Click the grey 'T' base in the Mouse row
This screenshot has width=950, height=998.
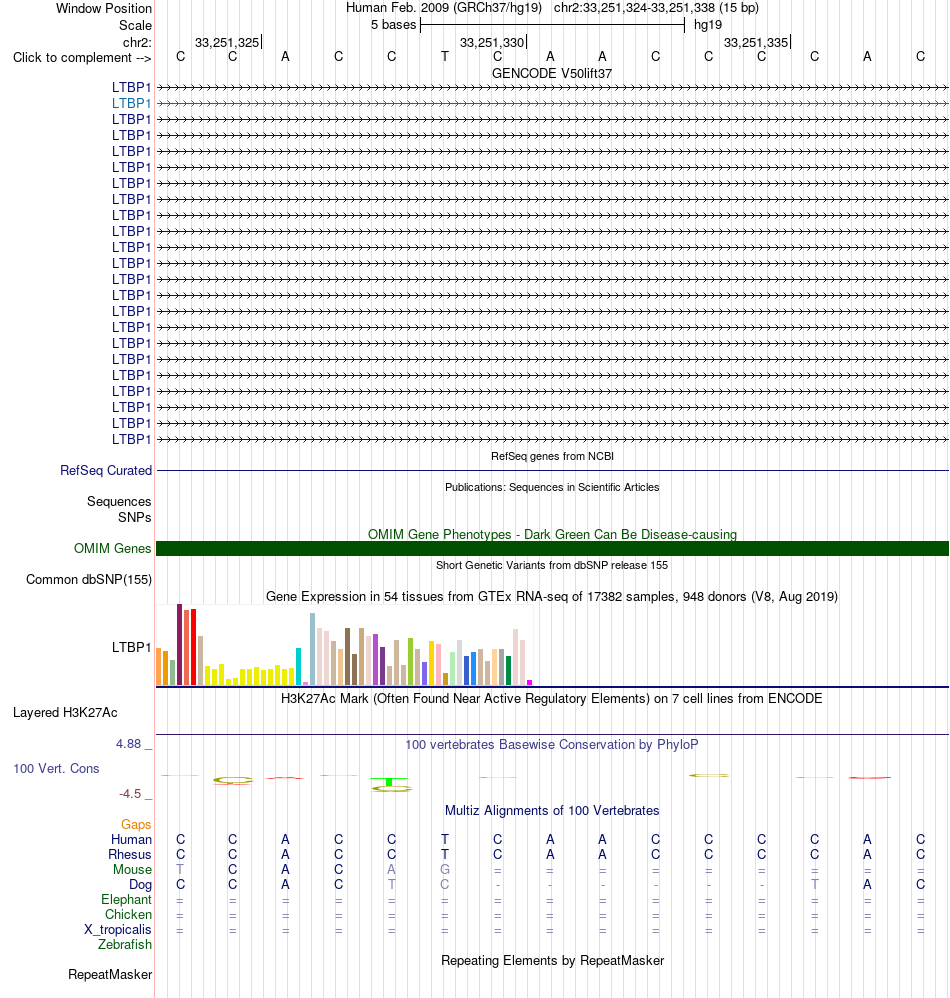(x=180, y=869)
